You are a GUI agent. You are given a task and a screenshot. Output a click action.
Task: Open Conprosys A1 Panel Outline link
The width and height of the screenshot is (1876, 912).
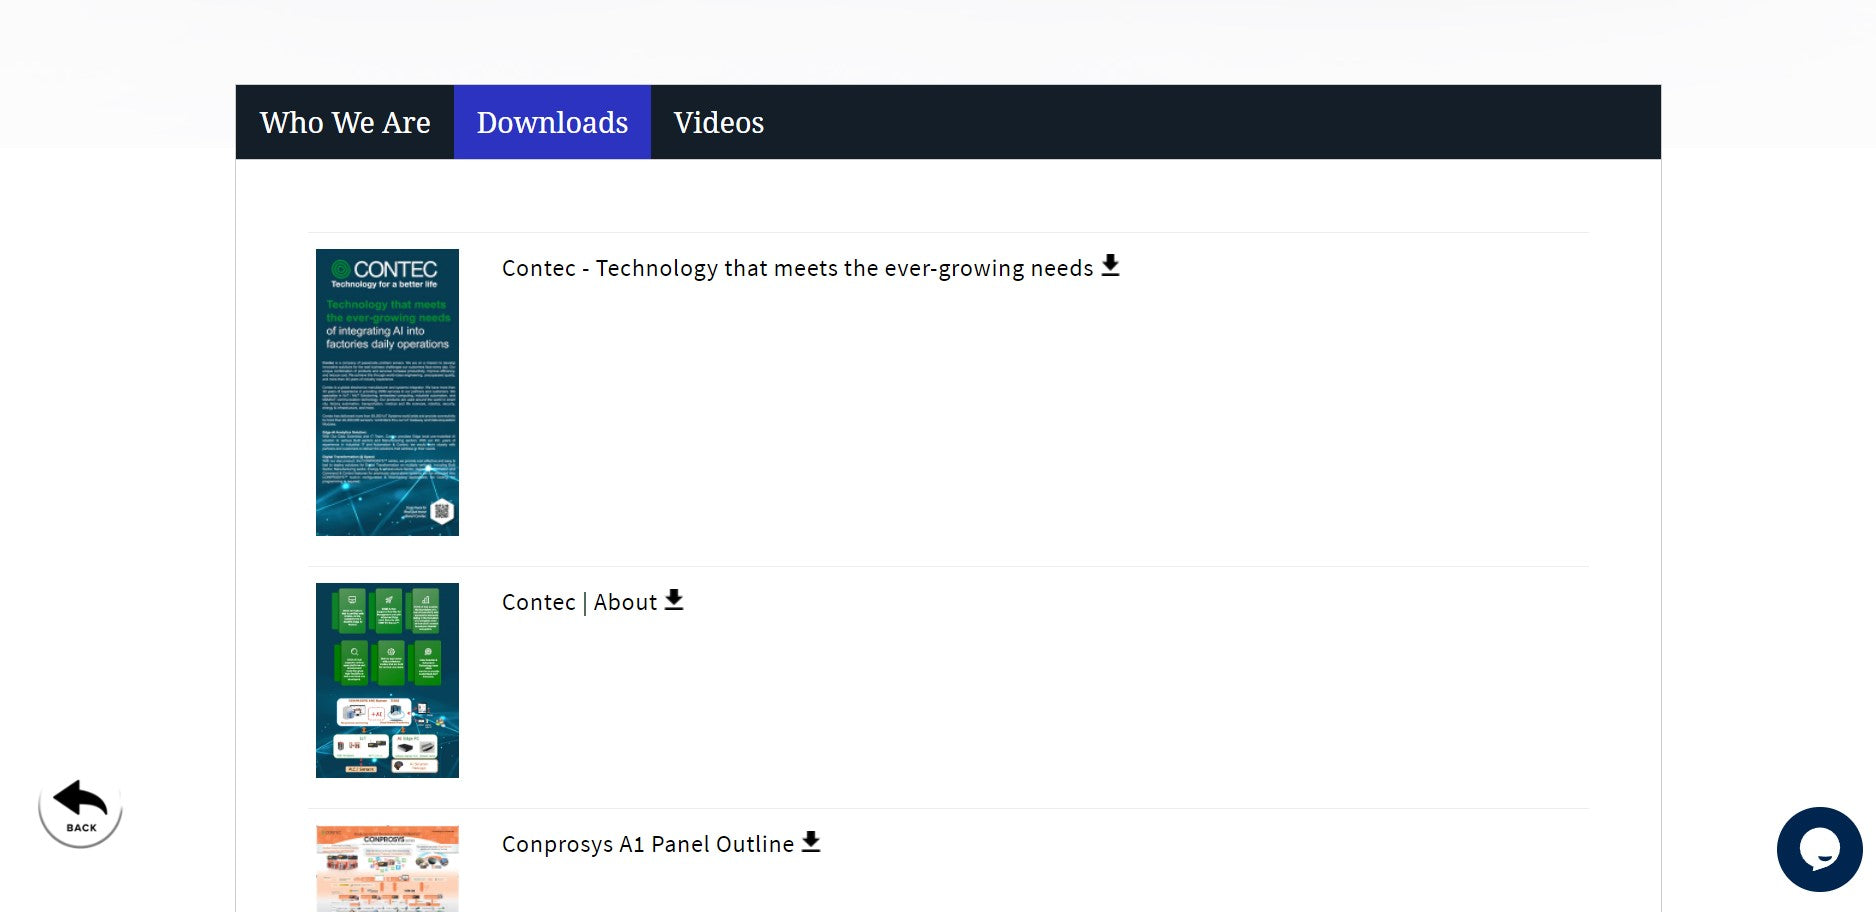point(648,844)
